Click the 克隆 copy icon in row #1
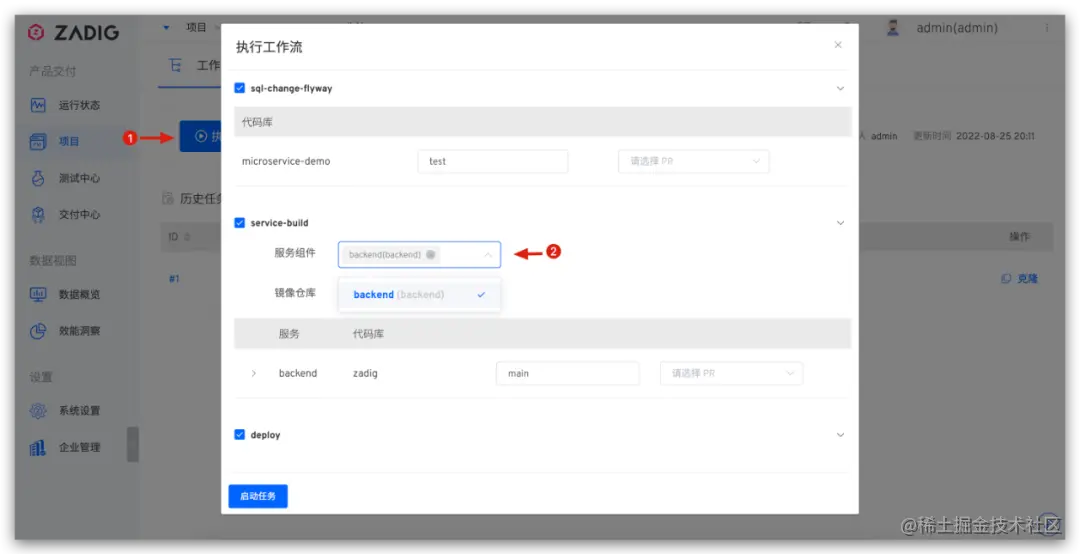The width and height of the screenshot is (1080, 554). click(1006, 279)
